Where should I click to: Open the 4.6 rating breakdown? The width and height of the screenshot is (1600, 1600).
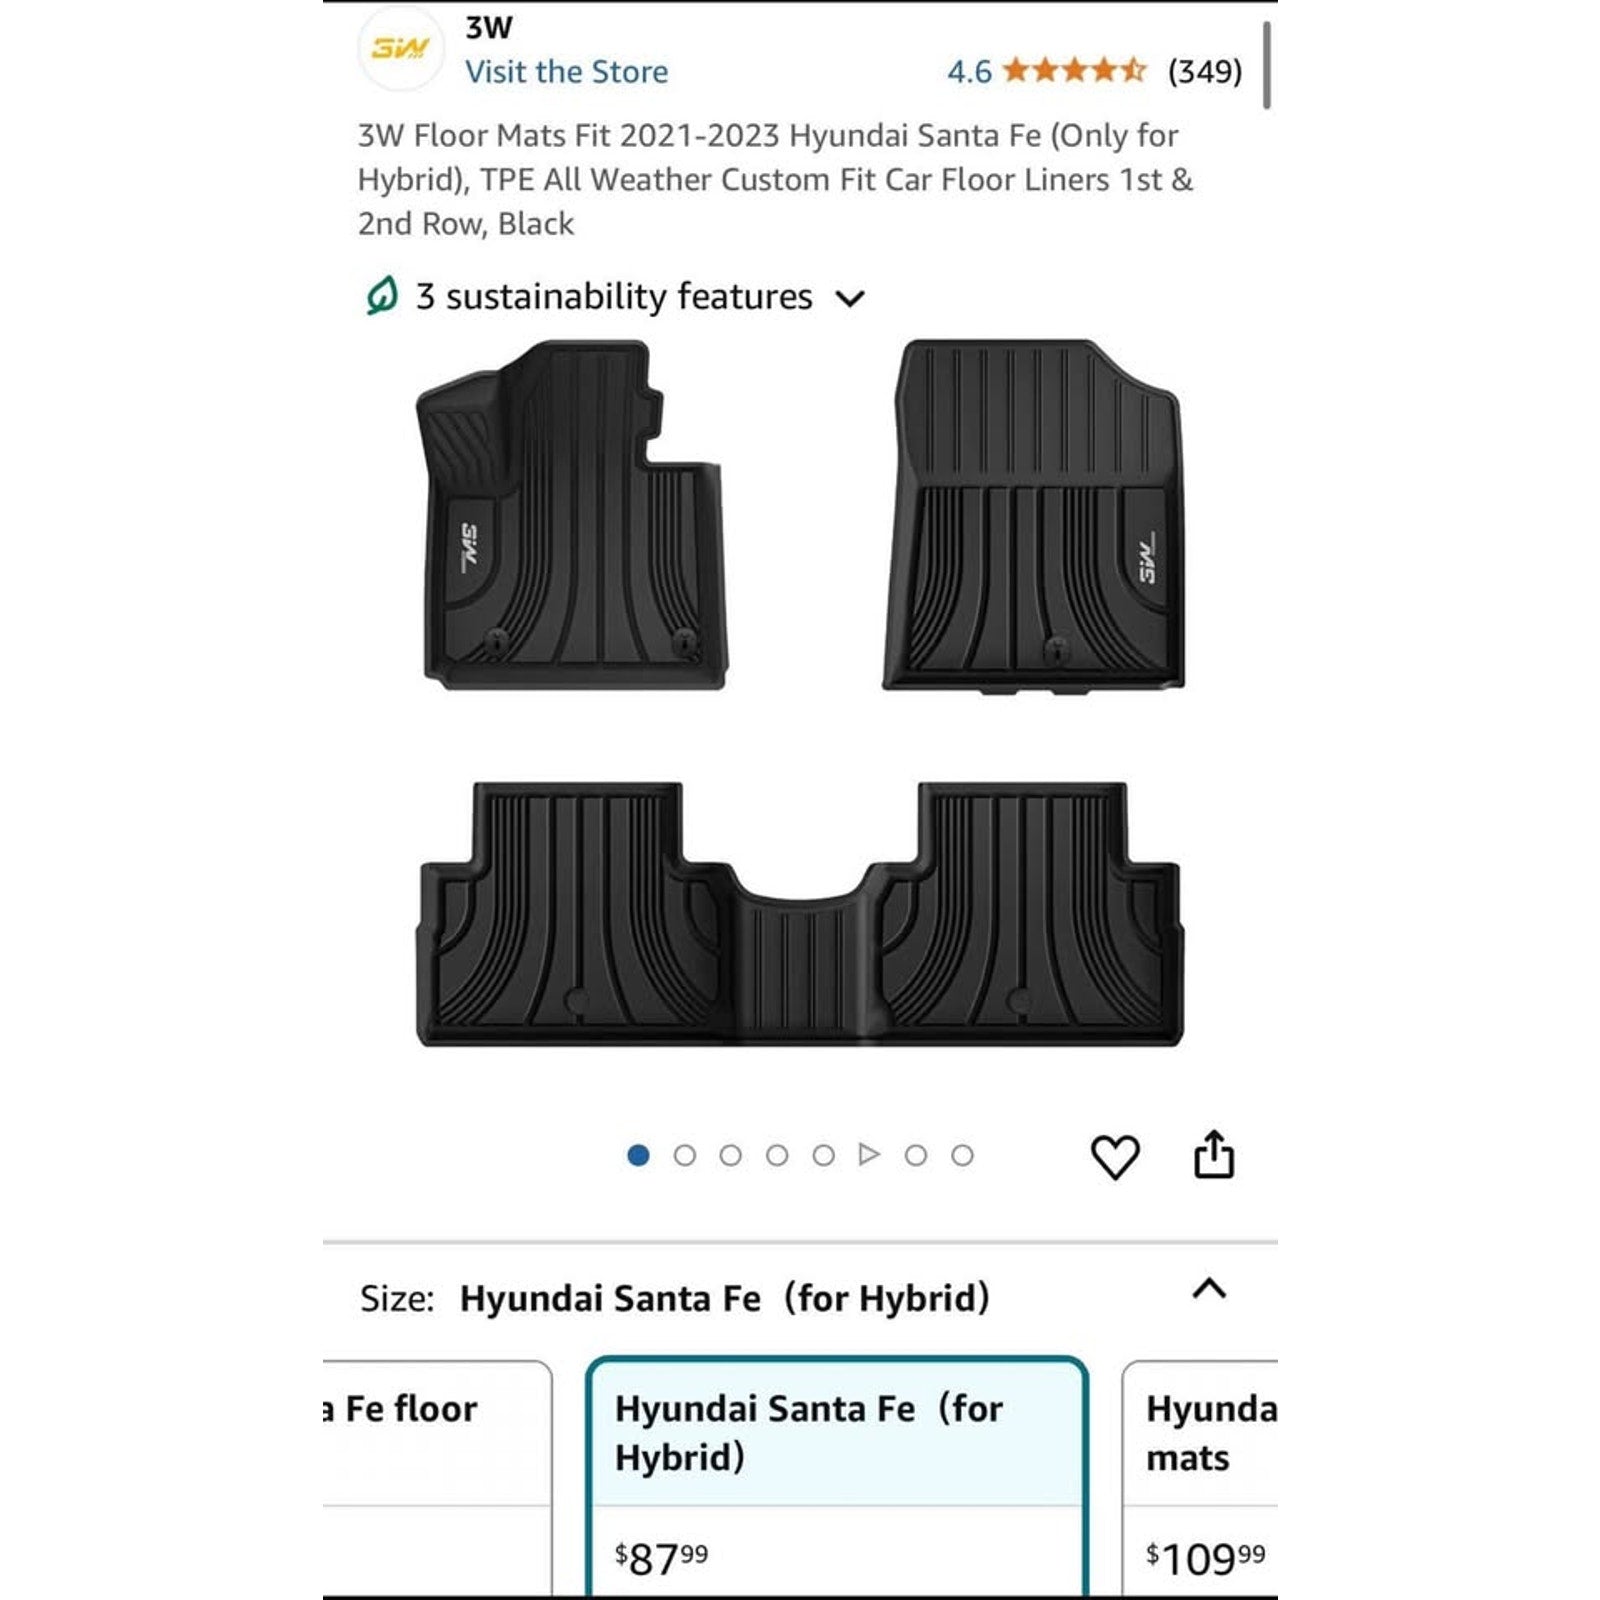pos(969,72)
